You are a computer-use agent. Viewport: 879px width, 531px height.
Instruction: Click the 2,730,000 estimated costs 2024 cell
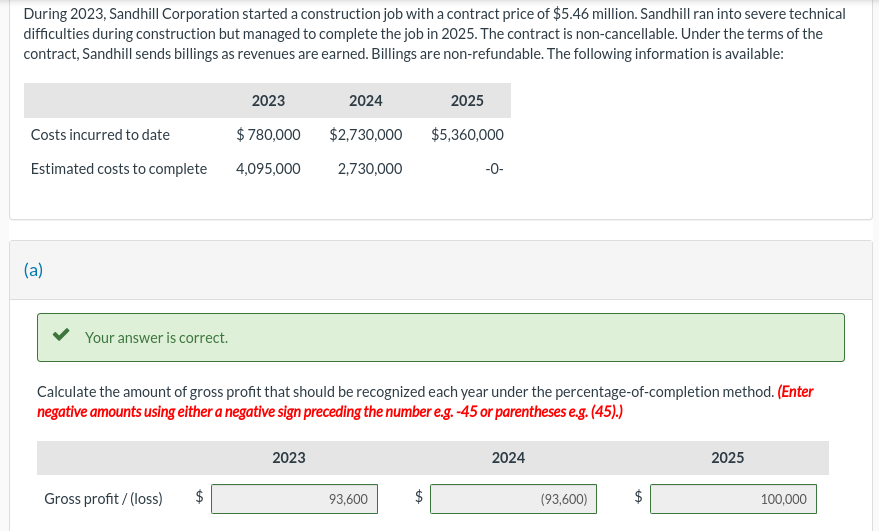pos(370,169)
